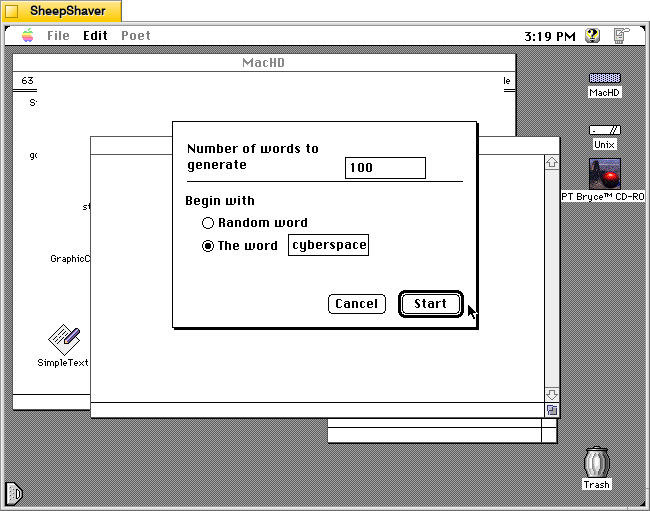This screenshot has height=511, width=650.
Task: Open the File menu
Action: pyautogui.click(x=58, y=36)
